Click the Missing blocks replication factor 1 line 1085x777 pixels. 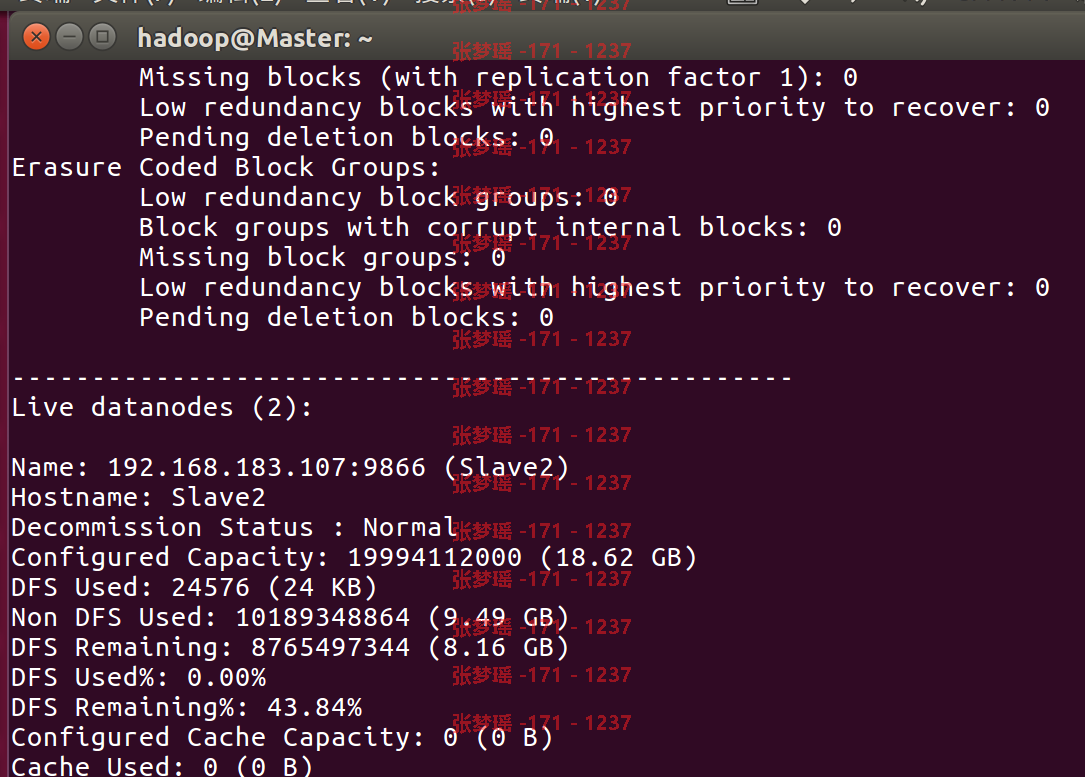click(x=498, y=77)
